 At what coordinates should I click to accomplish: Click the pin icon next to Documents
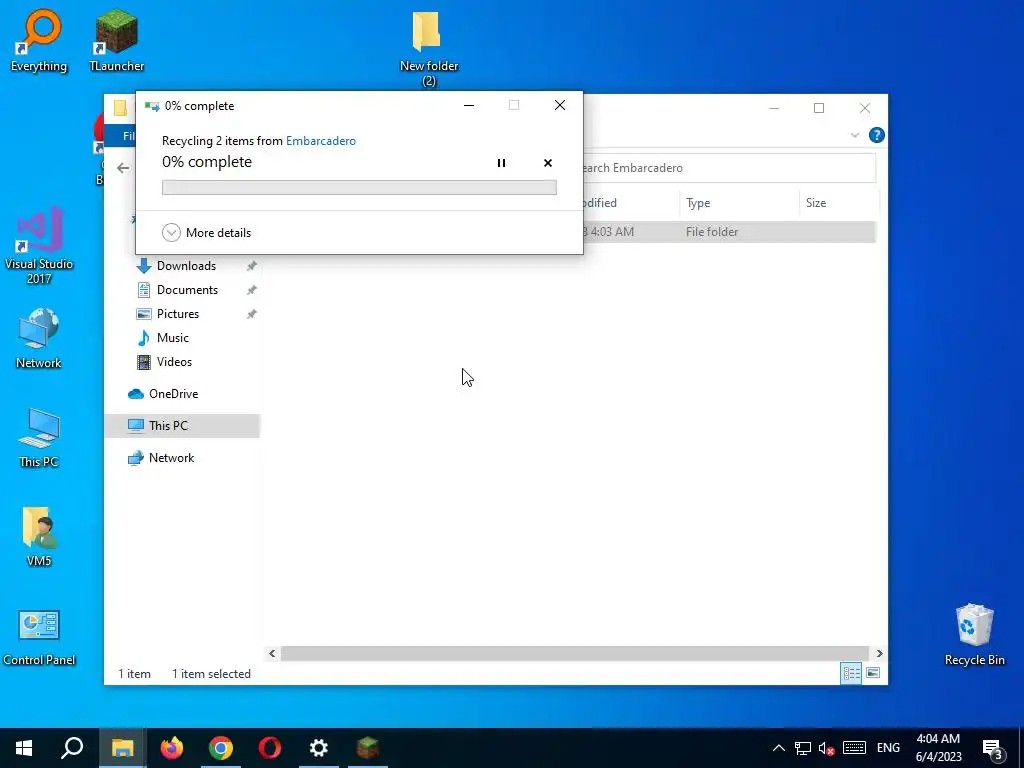click(251, 290)
